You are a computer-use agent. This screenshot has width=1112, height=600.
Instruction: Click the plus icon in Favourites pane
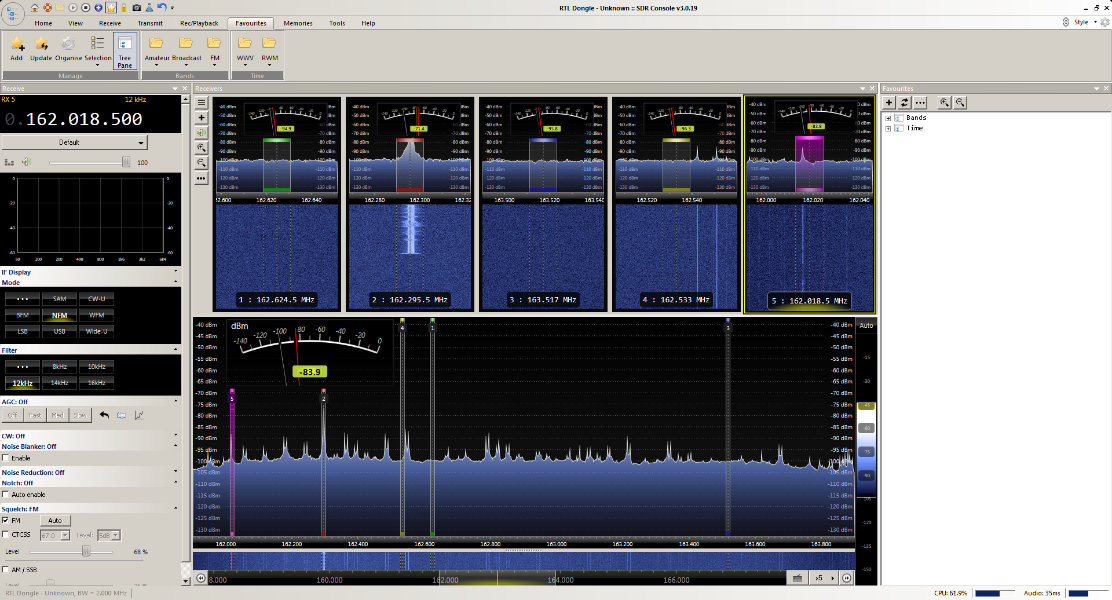pyautogui.click(x=889, y=102)
